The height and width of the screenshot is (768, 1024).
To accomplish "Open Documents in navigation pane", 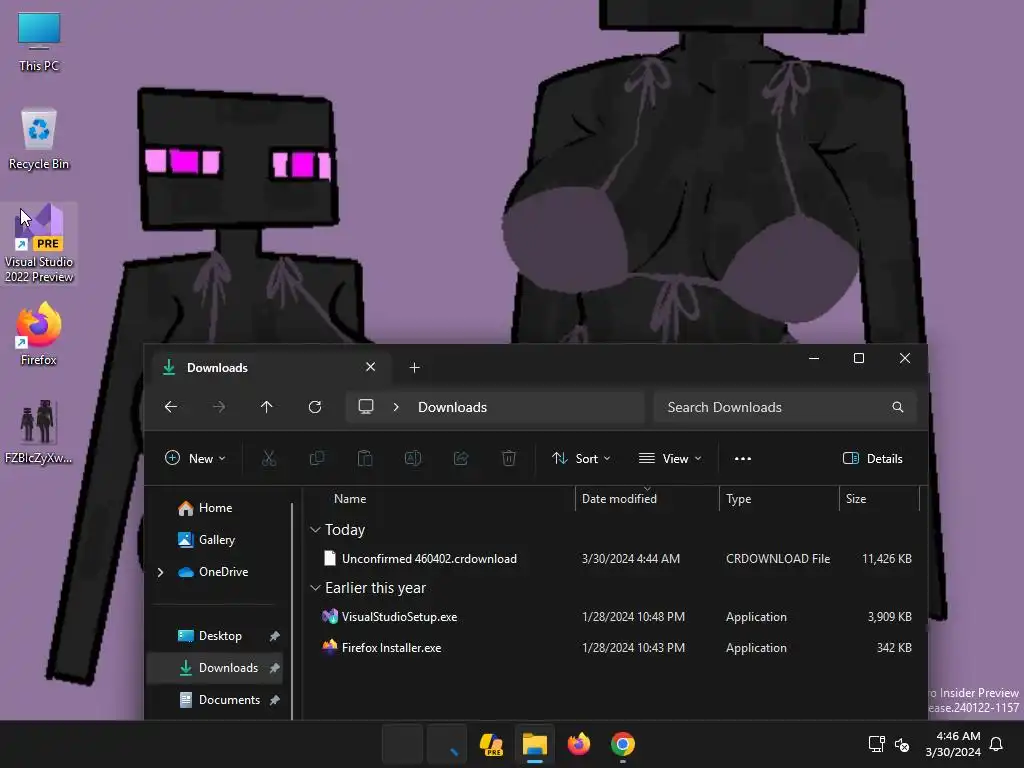I will pyautogui.click(x=229, y=699).
